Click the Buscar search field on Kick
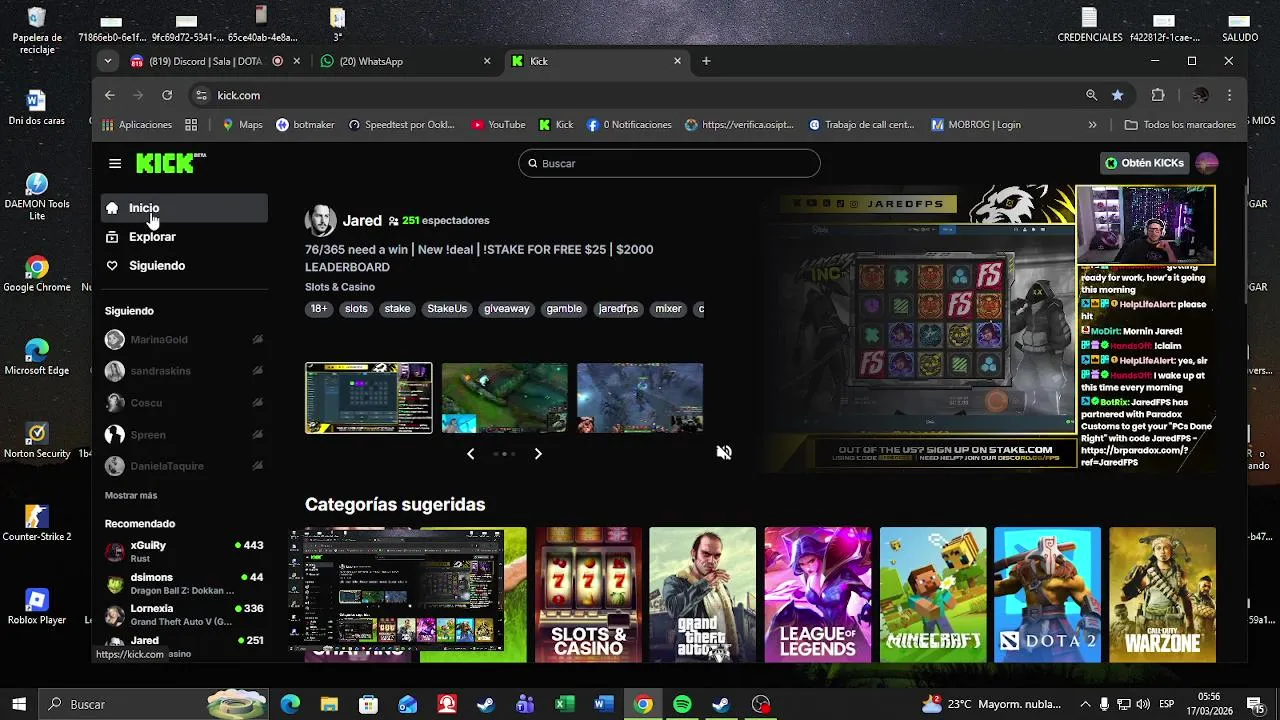1280x720 pixels. (669, 163)
